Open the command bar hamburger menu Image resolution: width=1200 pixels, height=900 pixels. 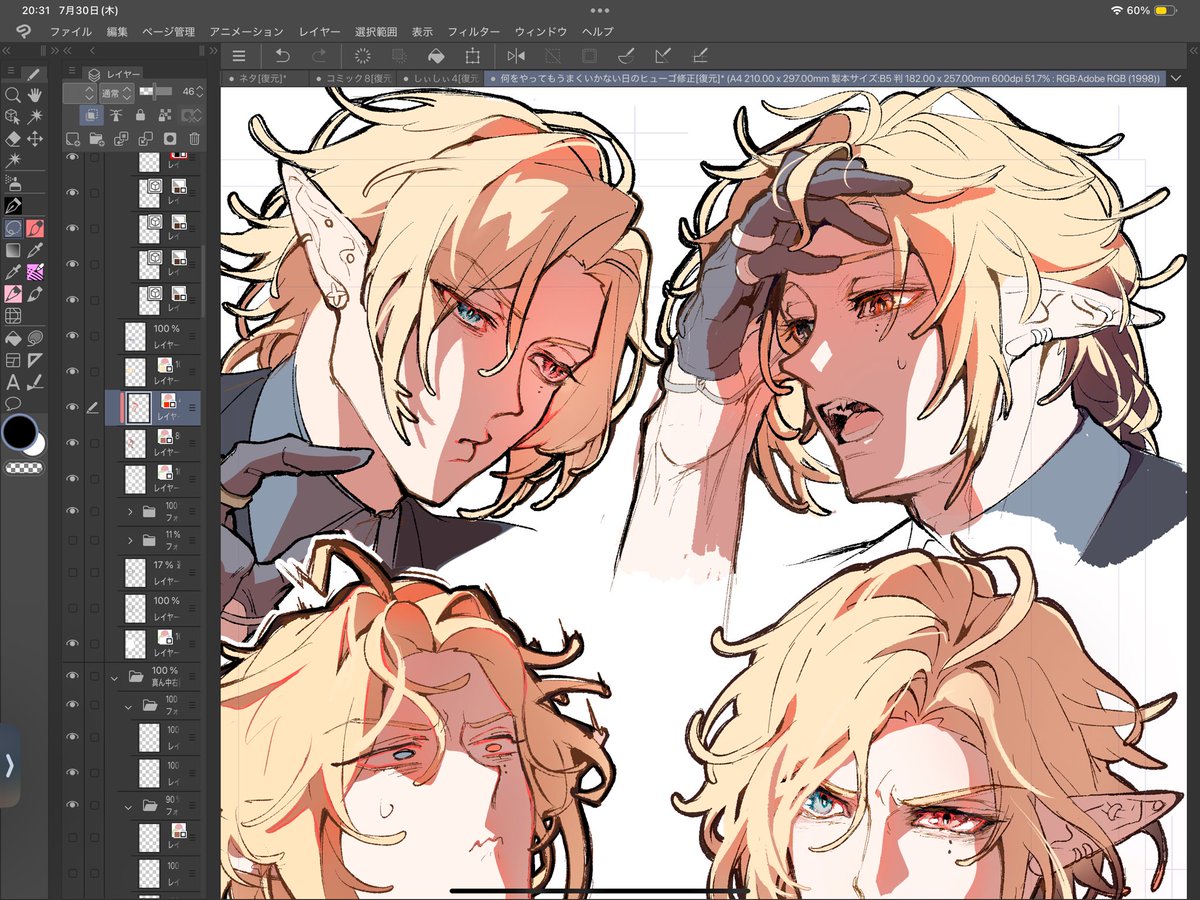tap(239, 57)
